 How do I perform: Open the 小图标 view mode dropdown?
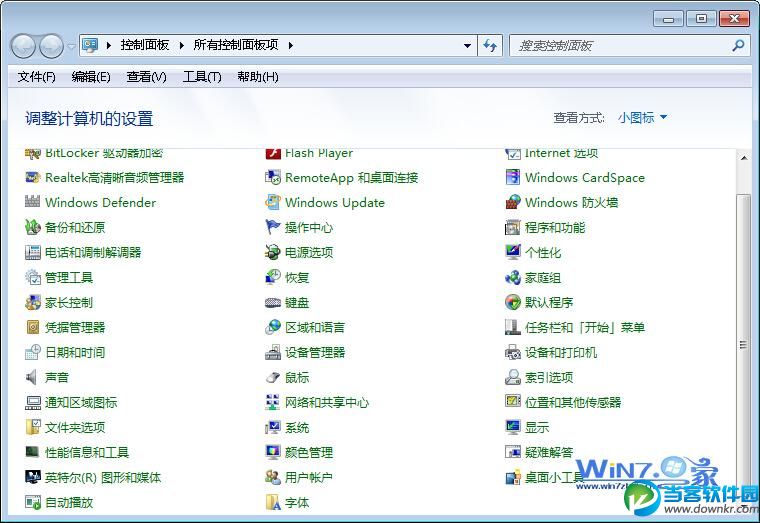642,117
